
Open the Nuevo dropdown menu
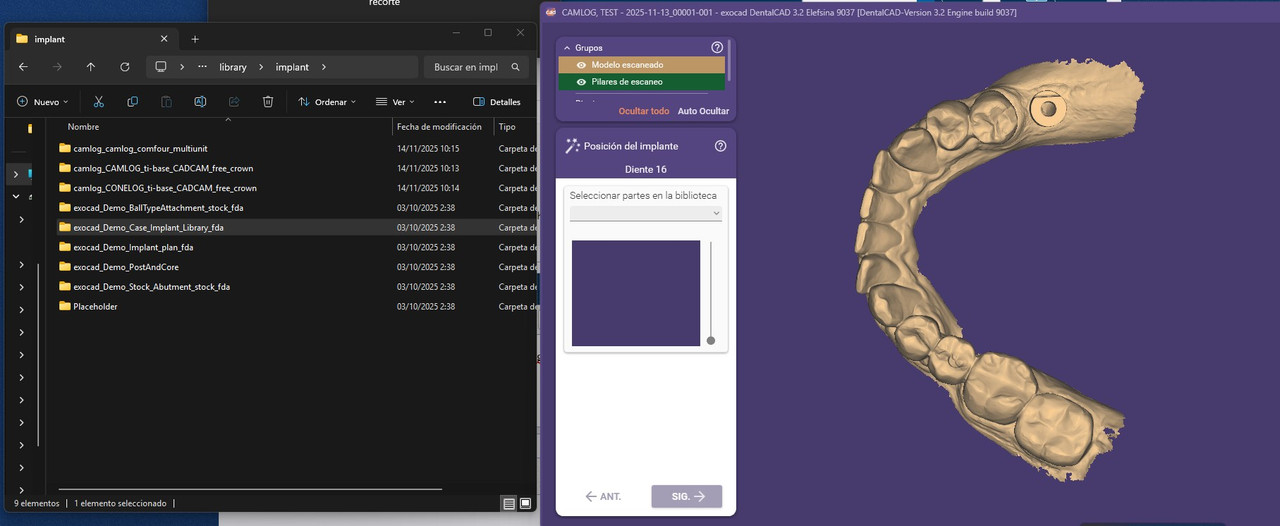43,102
